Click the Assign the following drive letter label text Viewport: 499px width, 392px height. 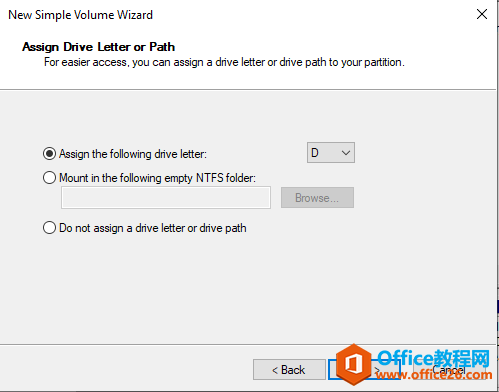pos(133,154)
